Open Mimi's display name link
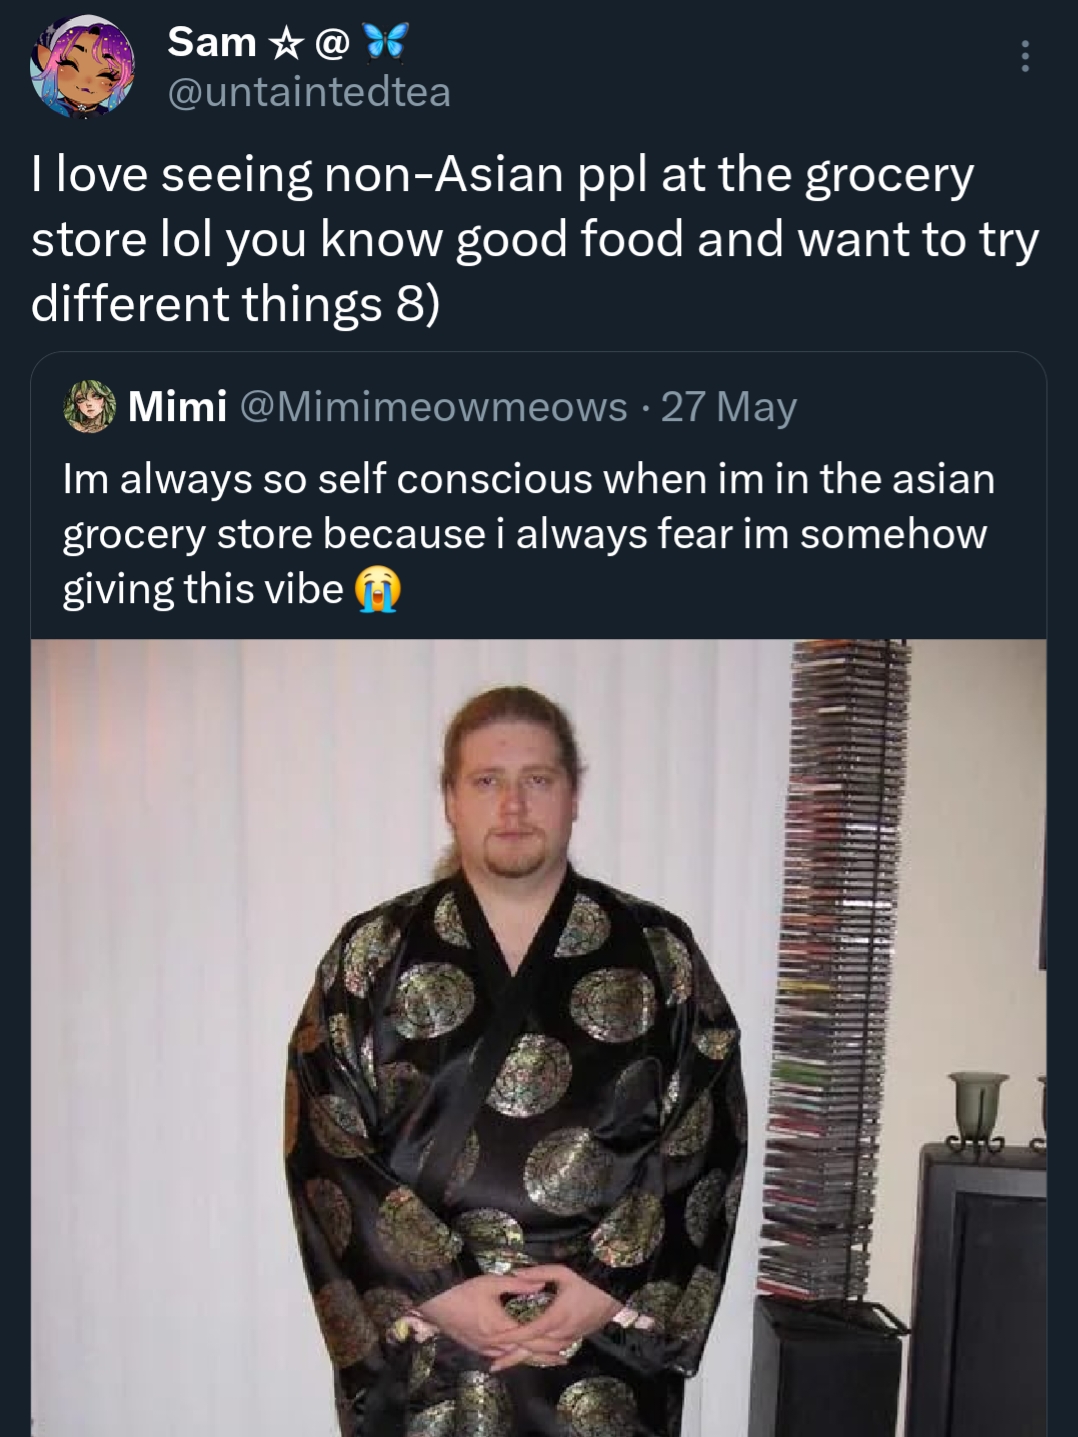Viewport: 1078px width, 1437px height. point(177,407)
